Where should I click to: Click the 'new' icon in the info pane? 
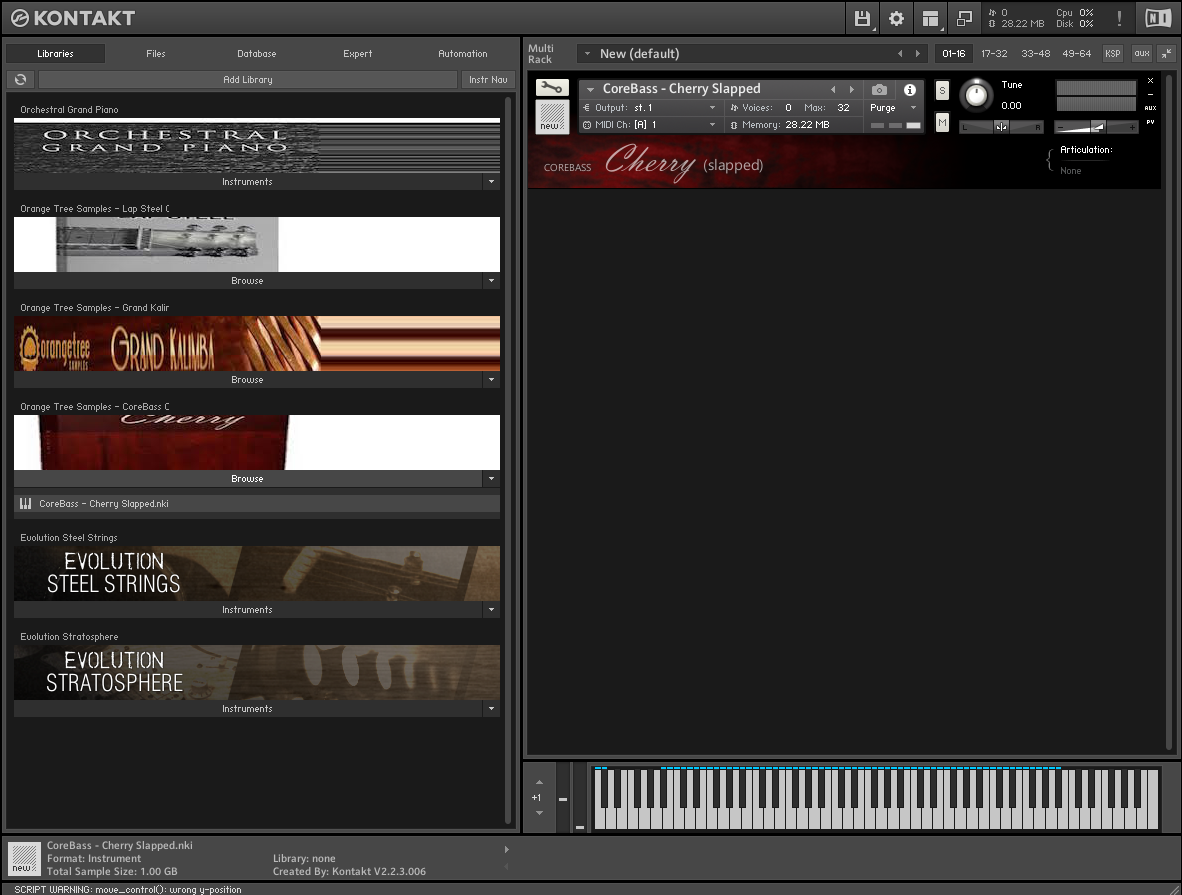(23, 859)
